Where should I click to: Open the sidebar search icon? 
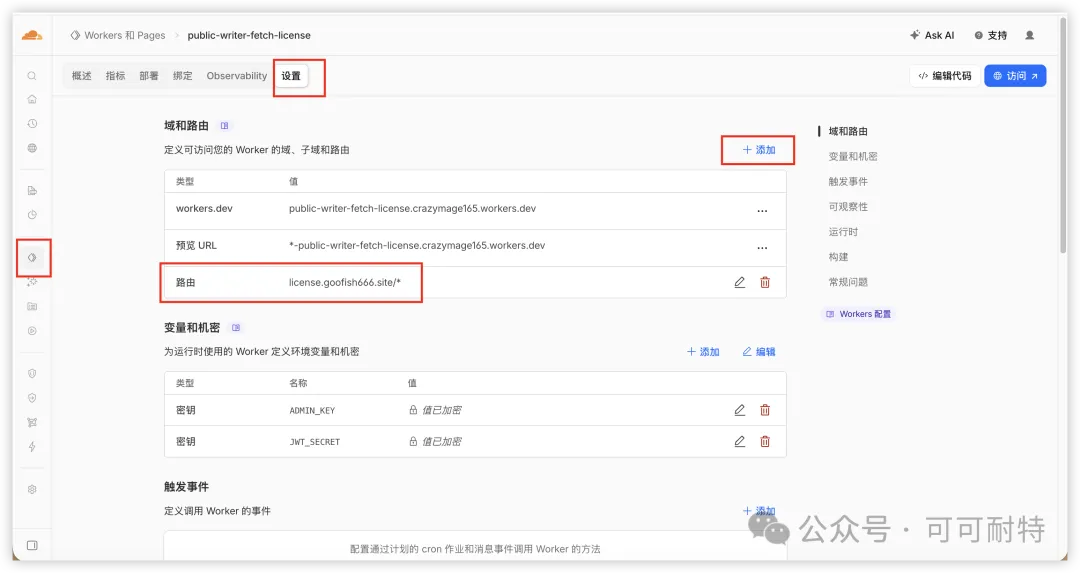[32, 76]
